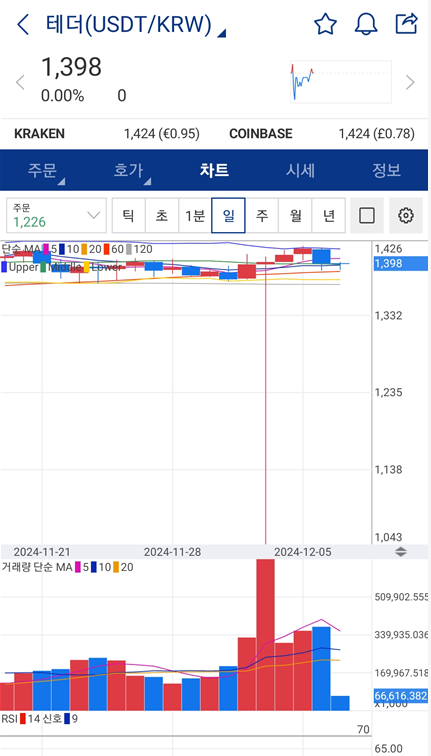
Task: Click the 66,616.382 volume tag
Action: pyautogui.click(x=401, y=696)
